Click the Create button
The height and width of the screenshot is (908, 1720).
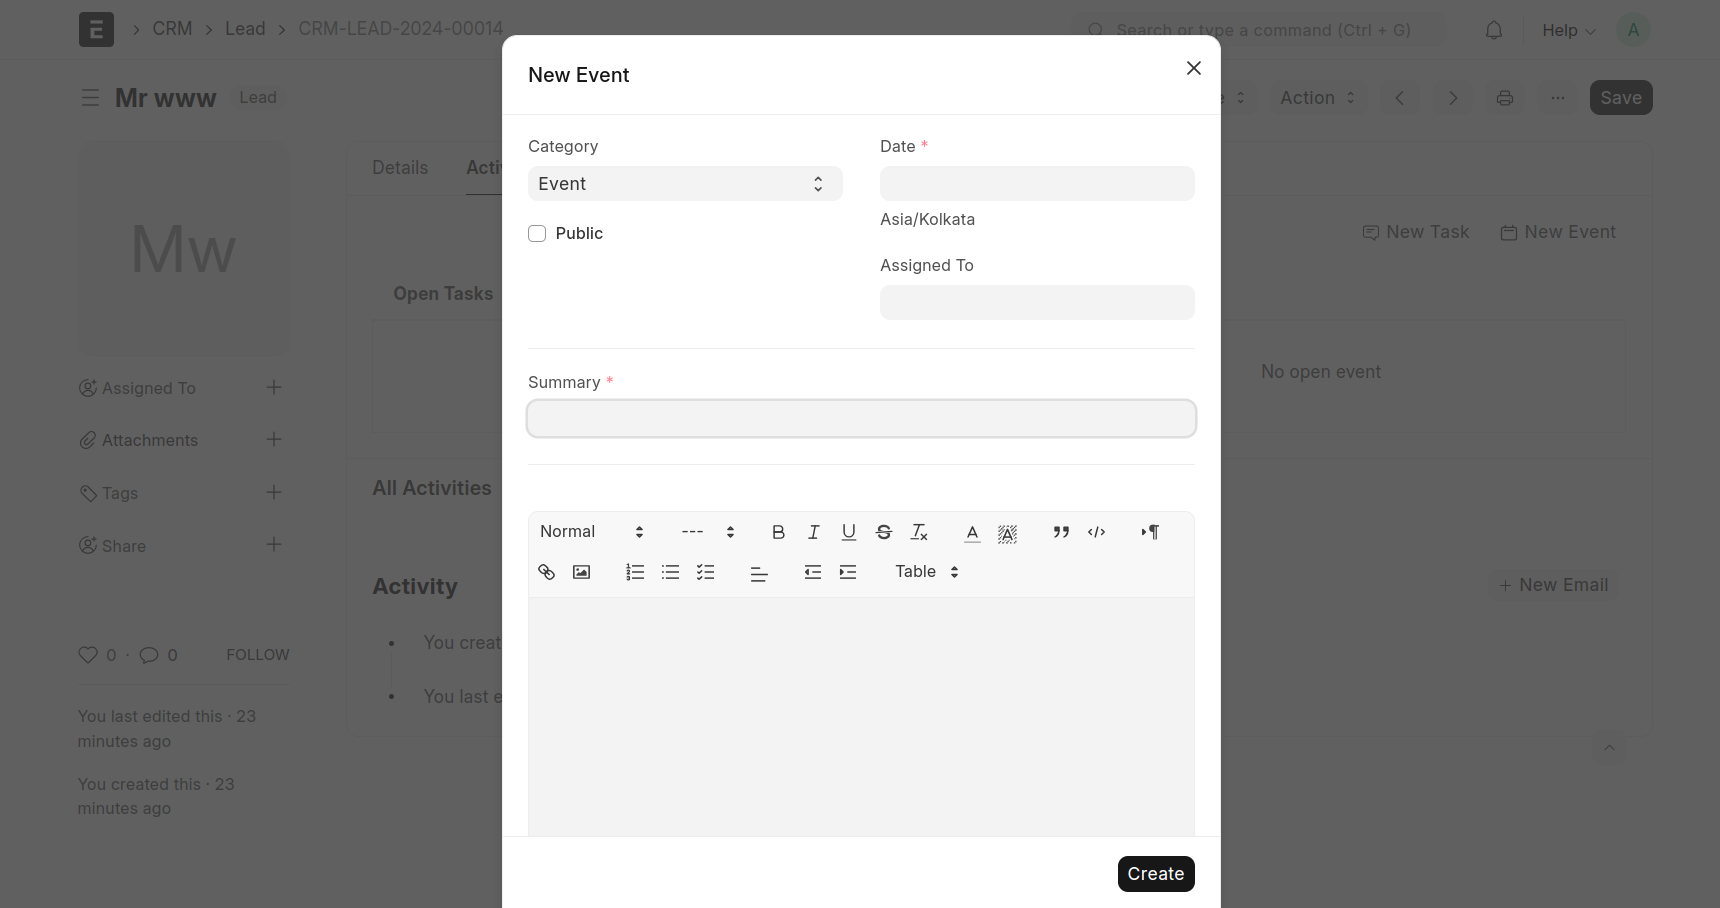(1155, 873)
